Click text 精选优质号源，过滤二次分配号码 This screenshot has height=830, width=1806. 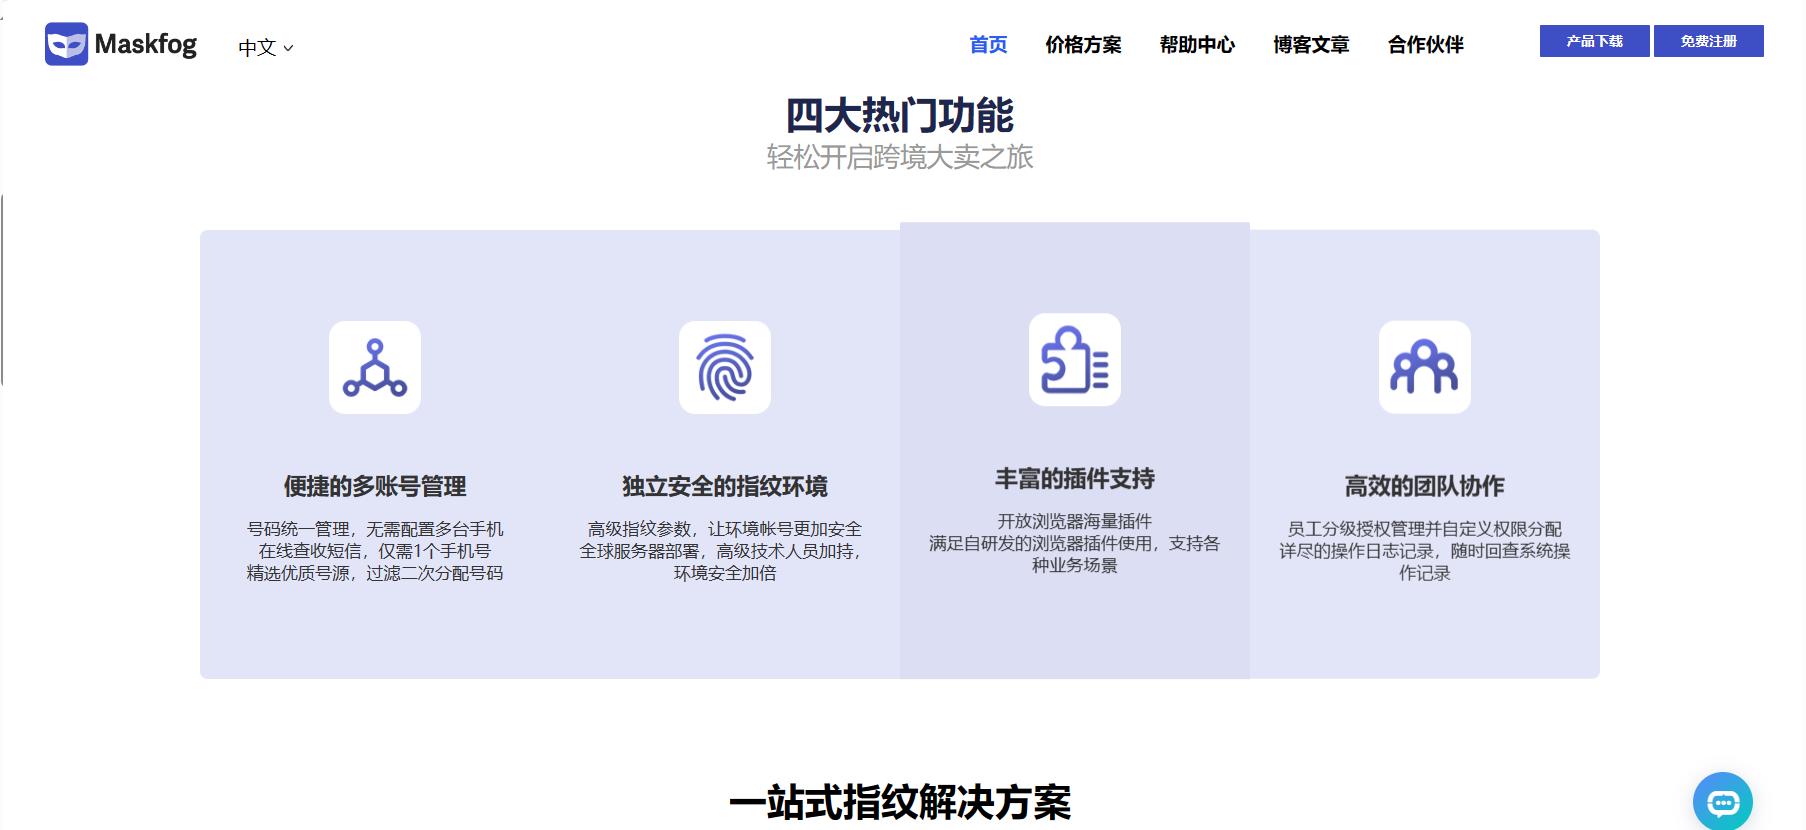click(x=375, y=573)
